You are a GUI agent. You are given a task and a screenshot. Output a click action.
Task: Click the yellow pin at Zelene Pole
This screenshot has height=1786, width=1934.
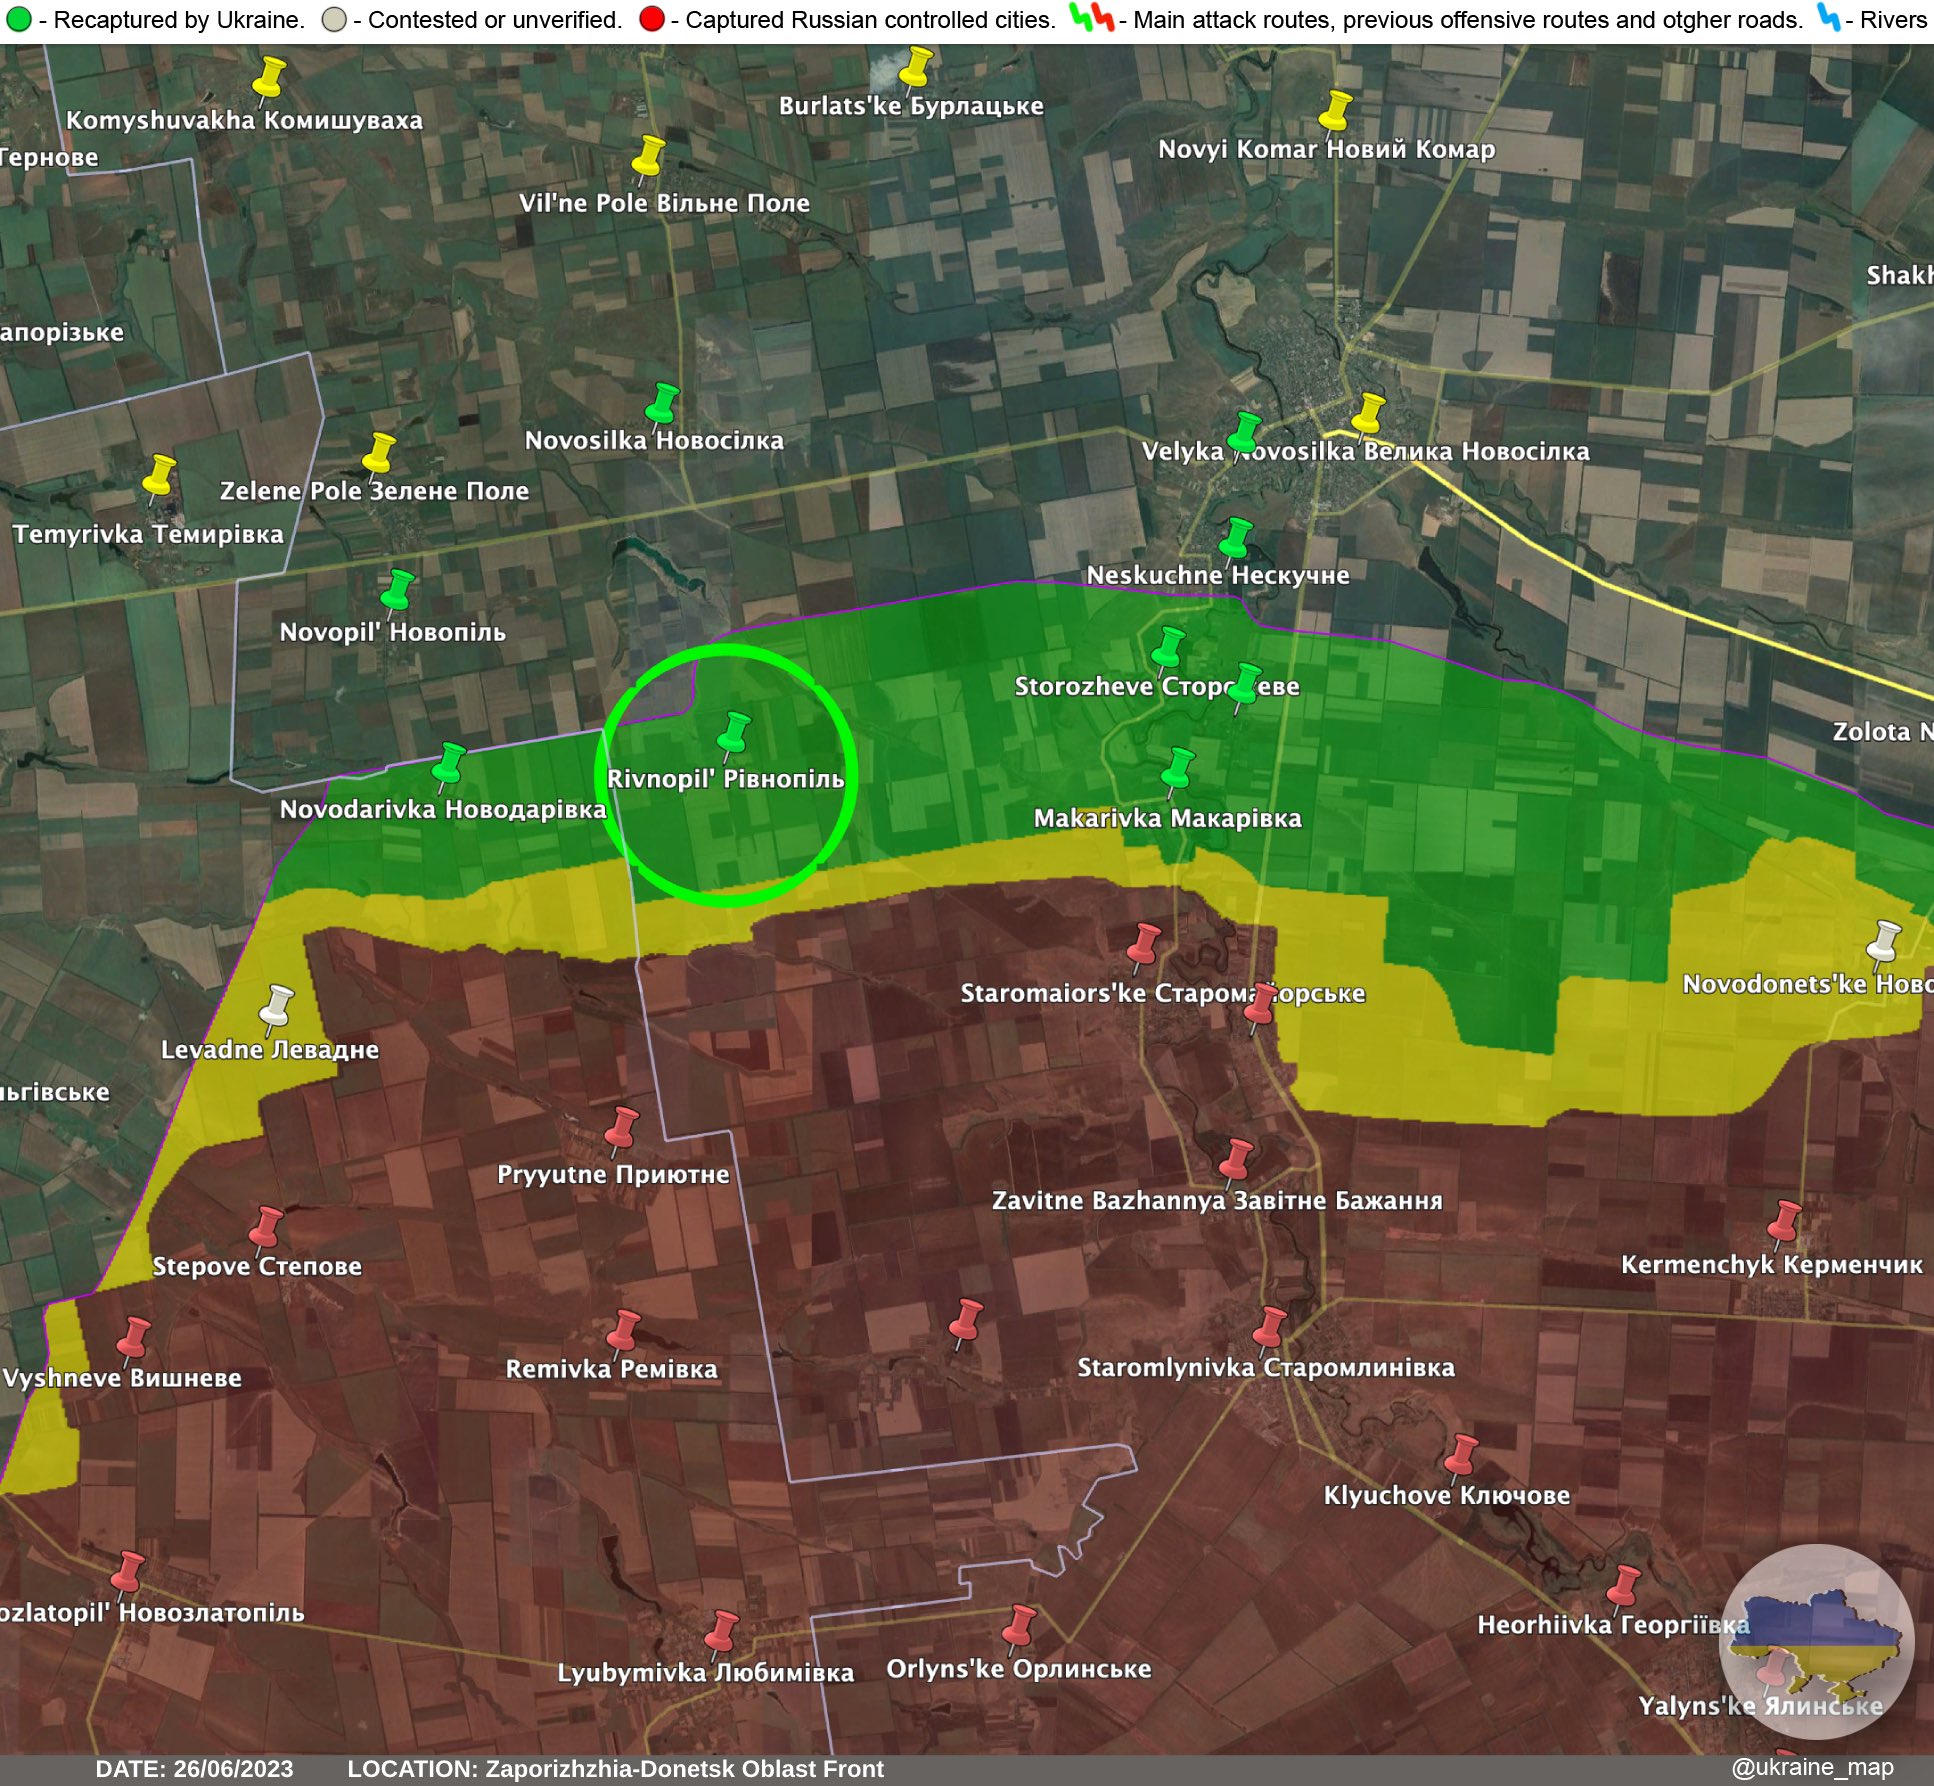coord(379,452)
